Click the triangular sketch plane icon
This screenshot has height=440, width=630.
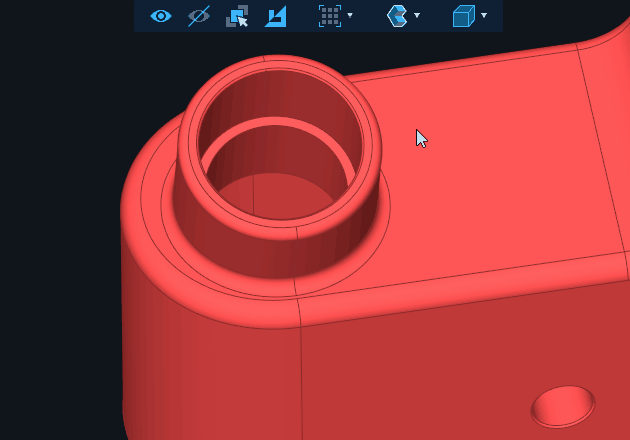(x=275, y=16)
